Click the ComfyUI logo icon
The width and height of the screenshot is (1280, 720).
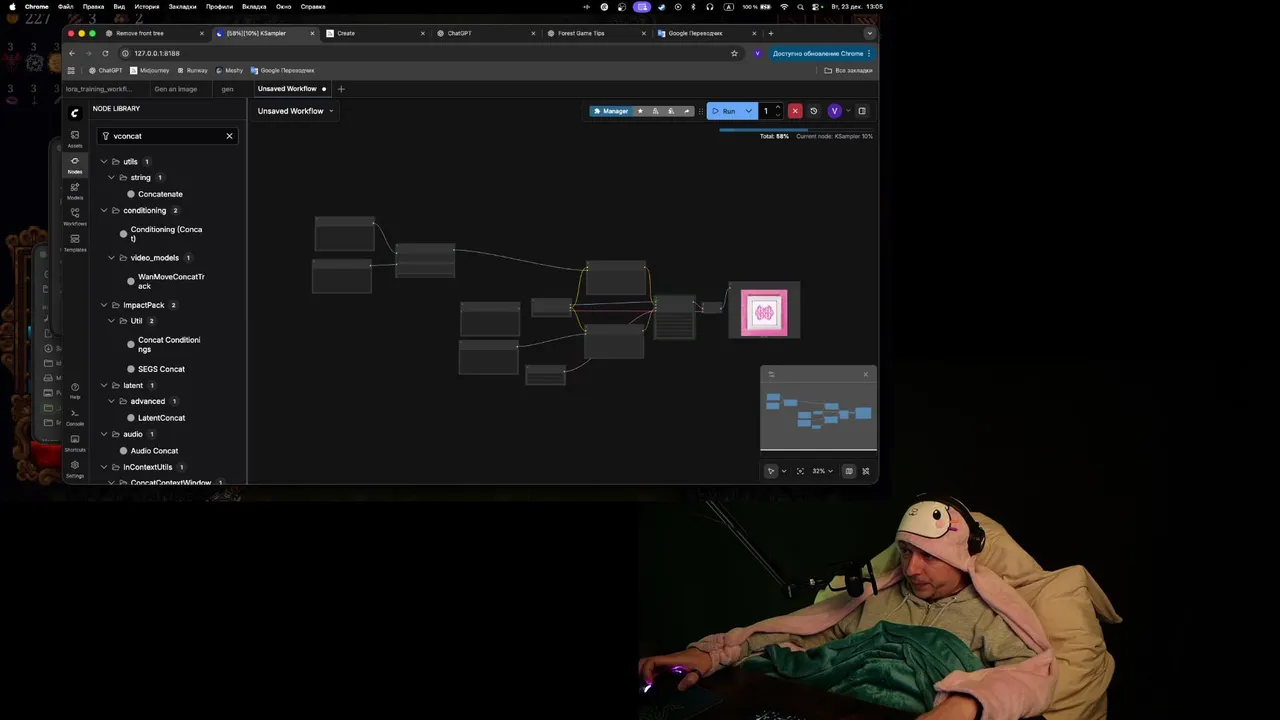(75, 112)
